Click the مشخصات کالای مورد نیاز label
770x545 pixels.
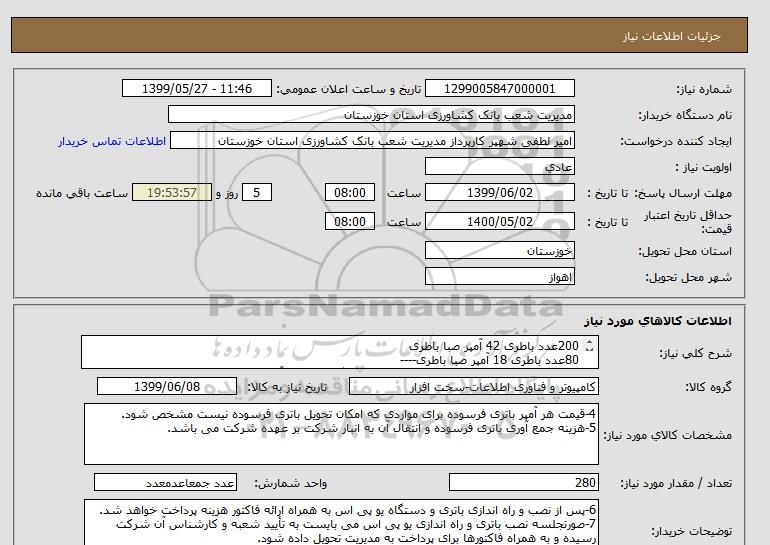(x=667, y=435)
